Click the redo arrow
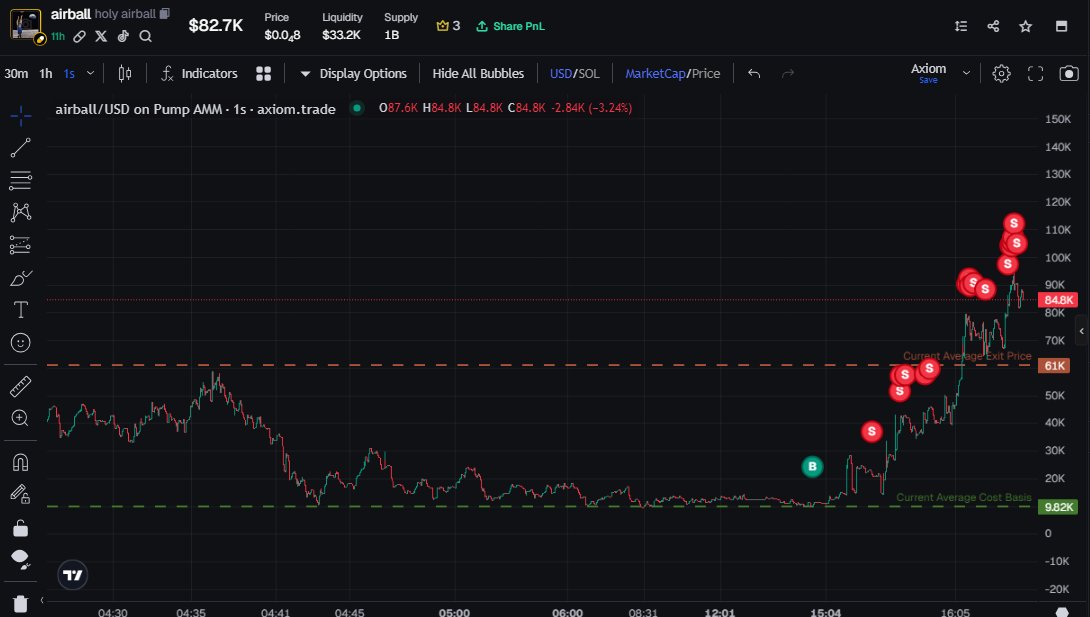This screenshot has height=617, width=1090. coord(788,74)
